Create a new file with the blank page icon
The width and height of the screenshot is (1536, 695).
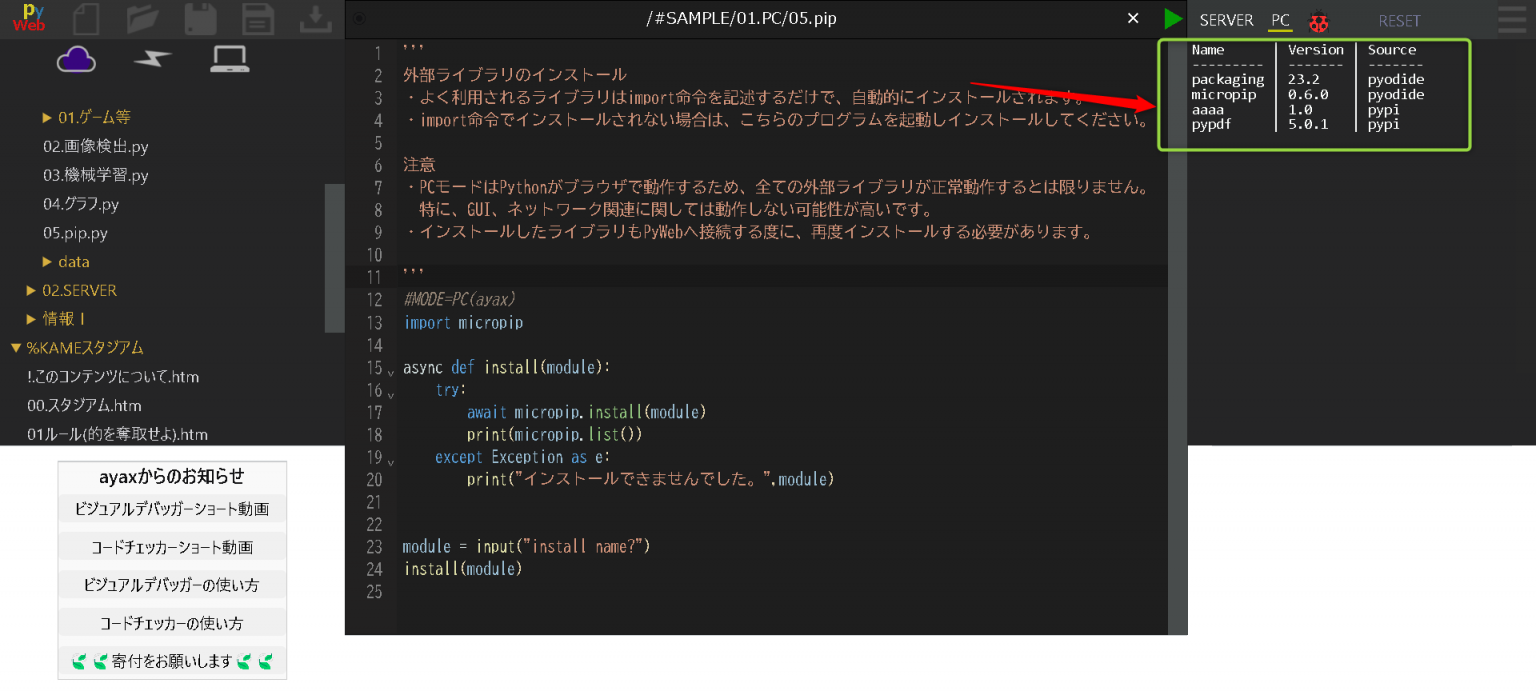tap(86, 18)
